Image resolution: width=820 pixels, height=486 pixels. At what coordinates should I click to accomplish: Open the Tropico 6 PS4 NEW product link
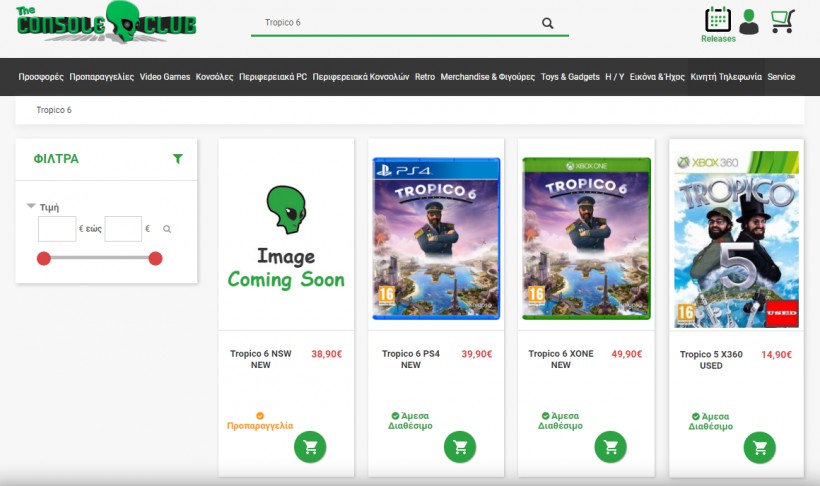click(410, 359)
